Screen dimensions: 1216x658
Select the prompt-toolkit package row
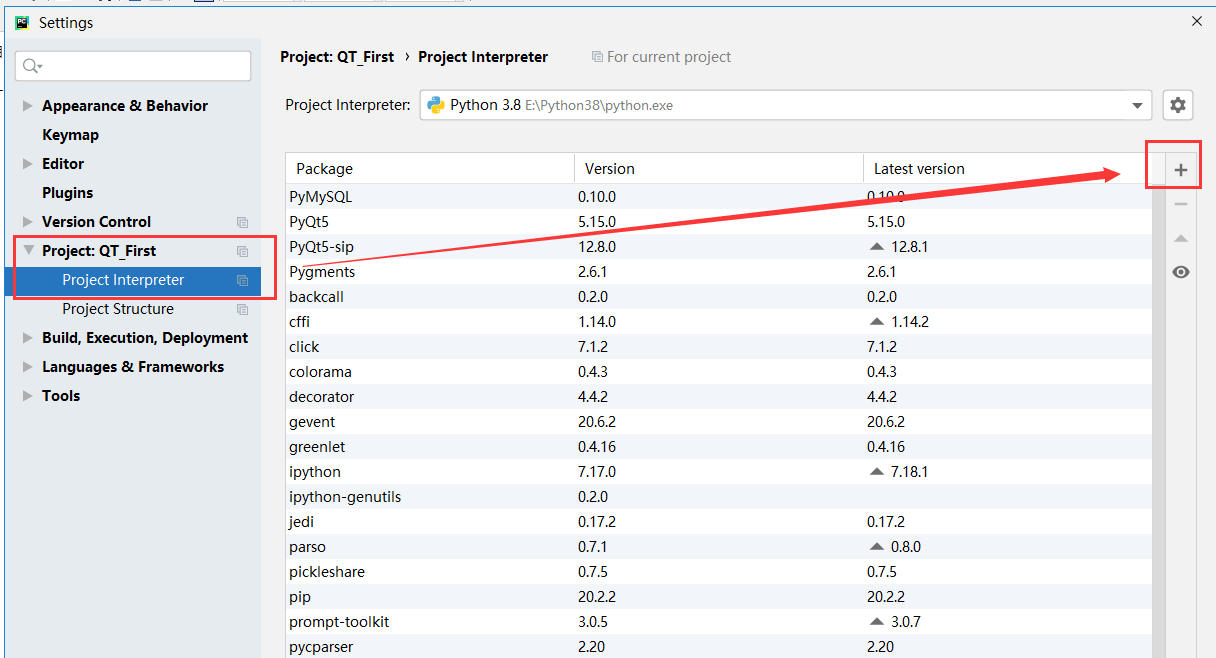coord(718,622)
